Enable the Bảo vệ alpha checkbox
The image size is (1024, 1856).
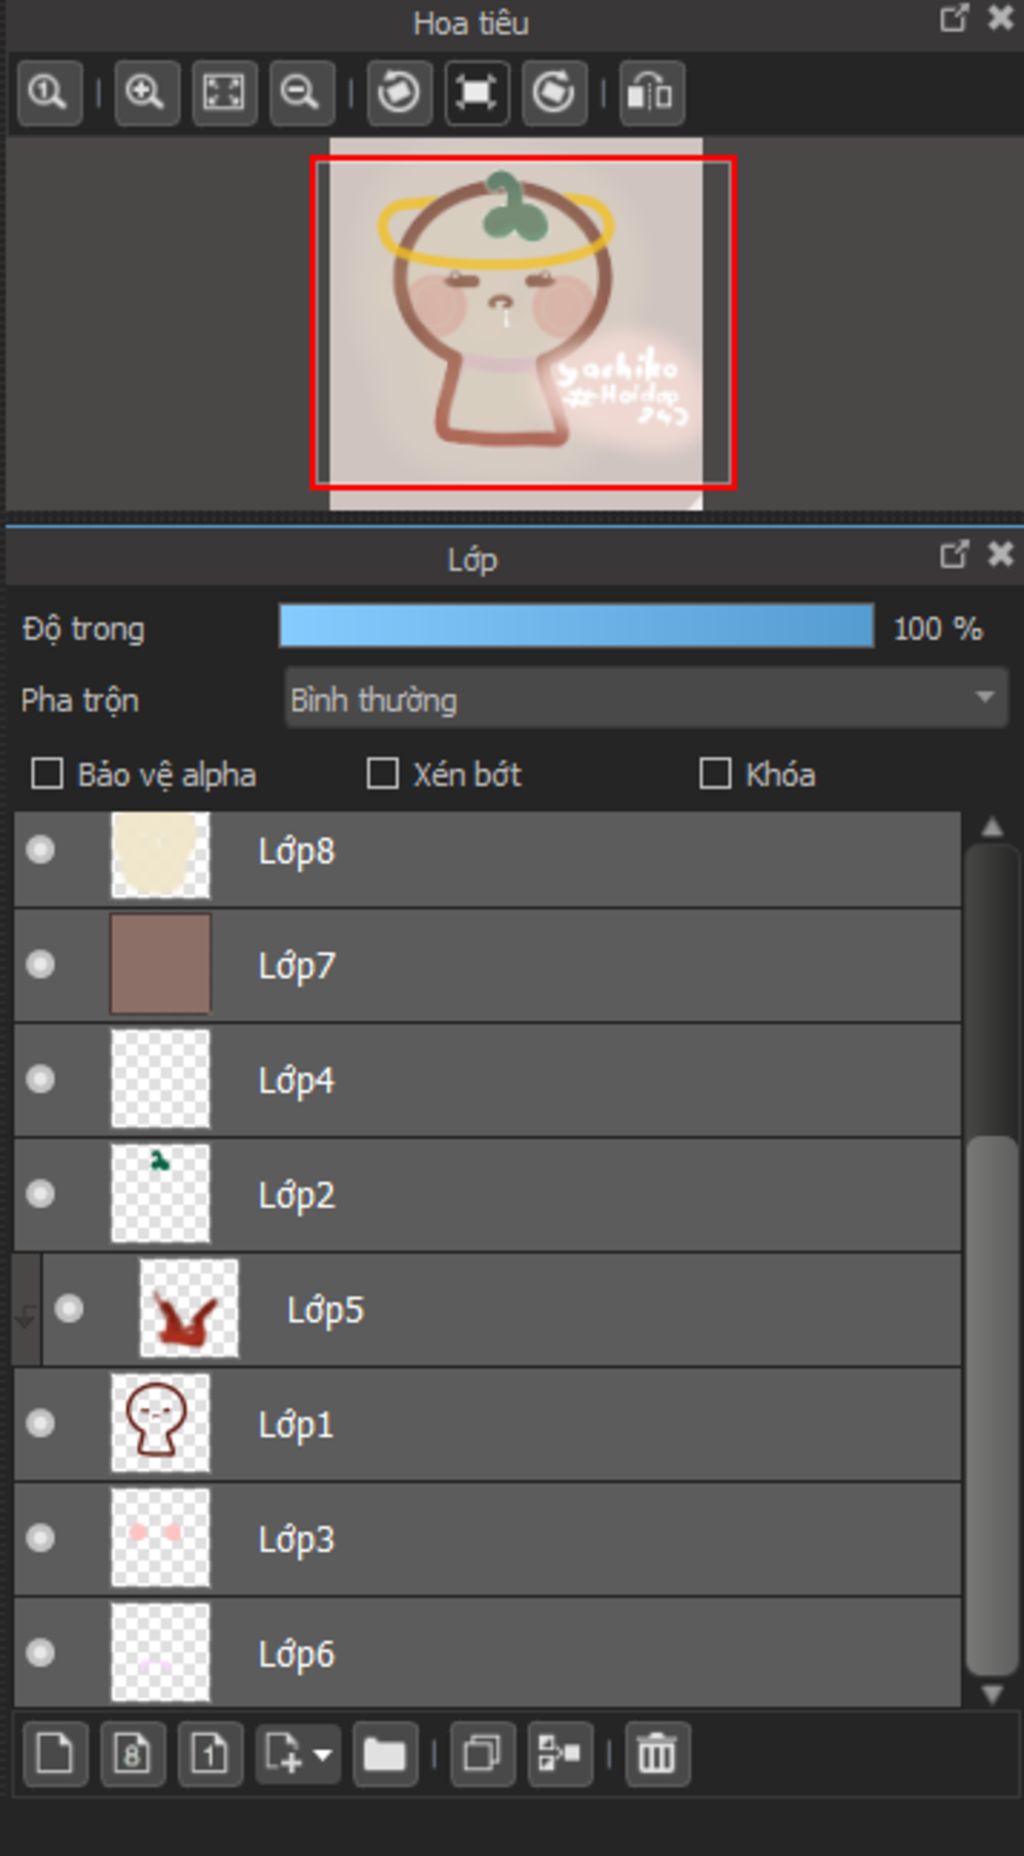(x=47, y=773)
